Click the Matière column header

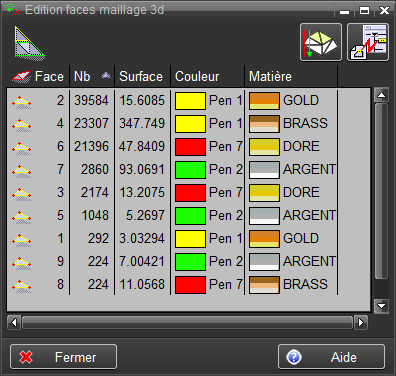(291, 76)
